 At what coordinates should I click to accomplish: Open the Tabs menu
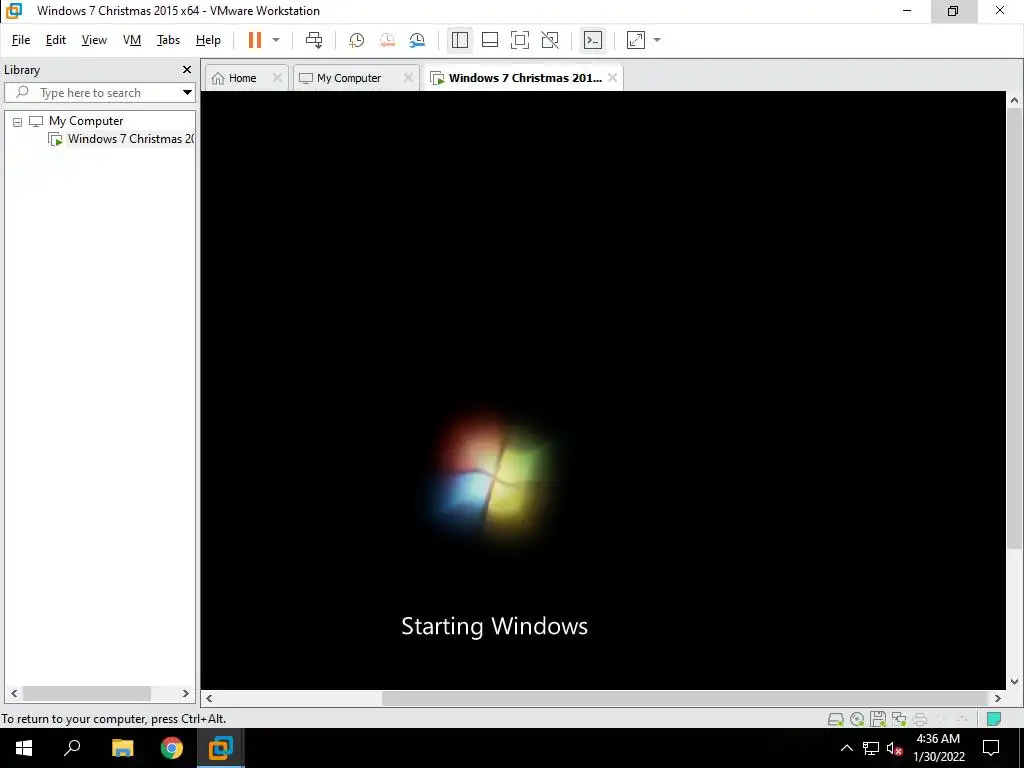coord(168,40)
